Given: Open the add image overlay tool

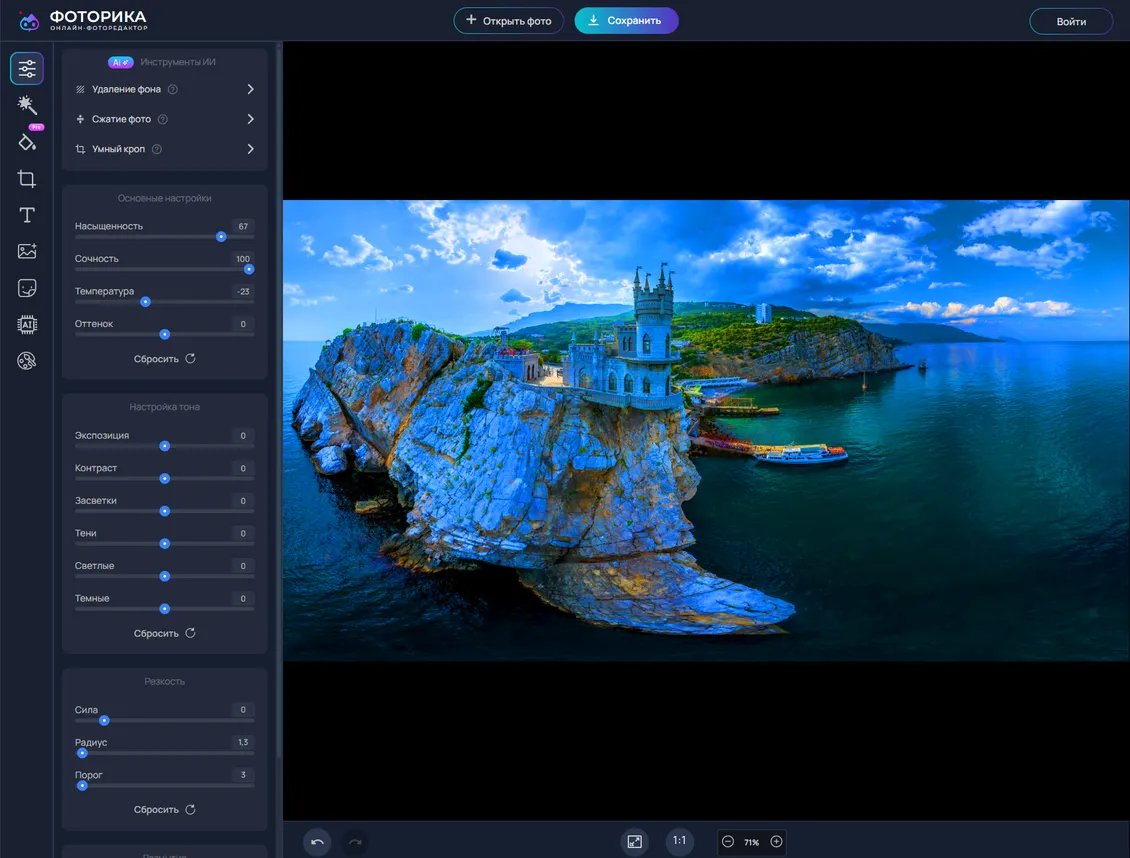Looking at the screenshot, I should tap(27, 252).
